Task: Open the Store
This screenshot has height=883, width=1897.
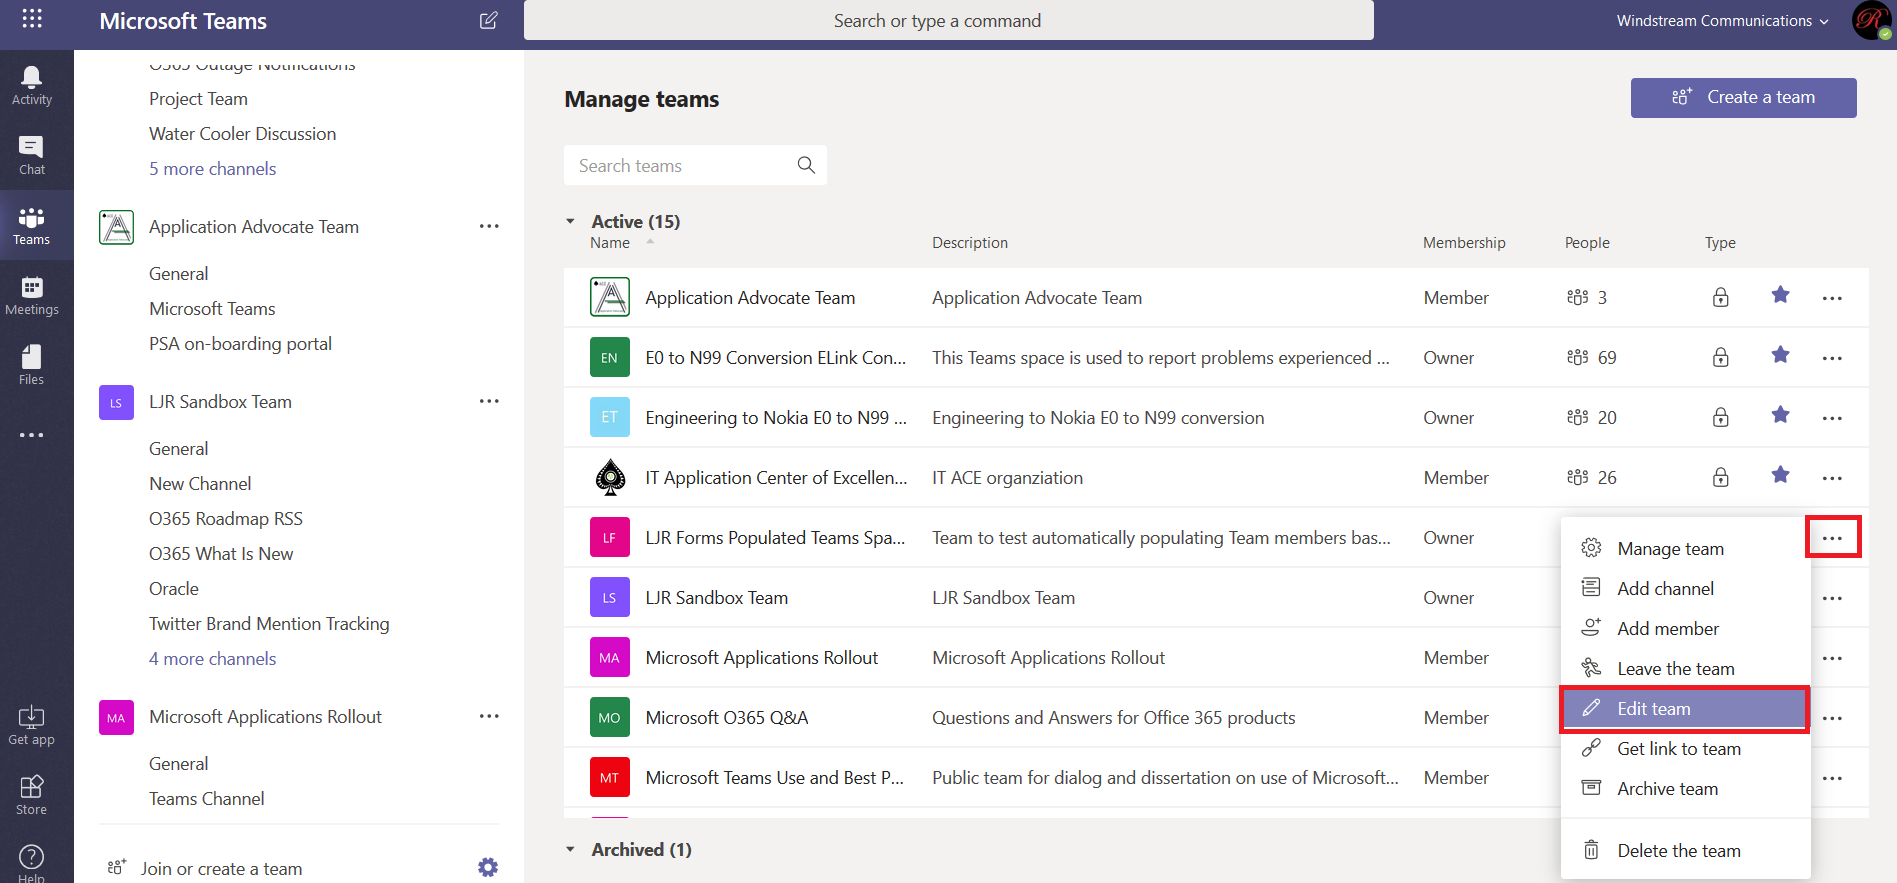Action: [x=32, y=795]
